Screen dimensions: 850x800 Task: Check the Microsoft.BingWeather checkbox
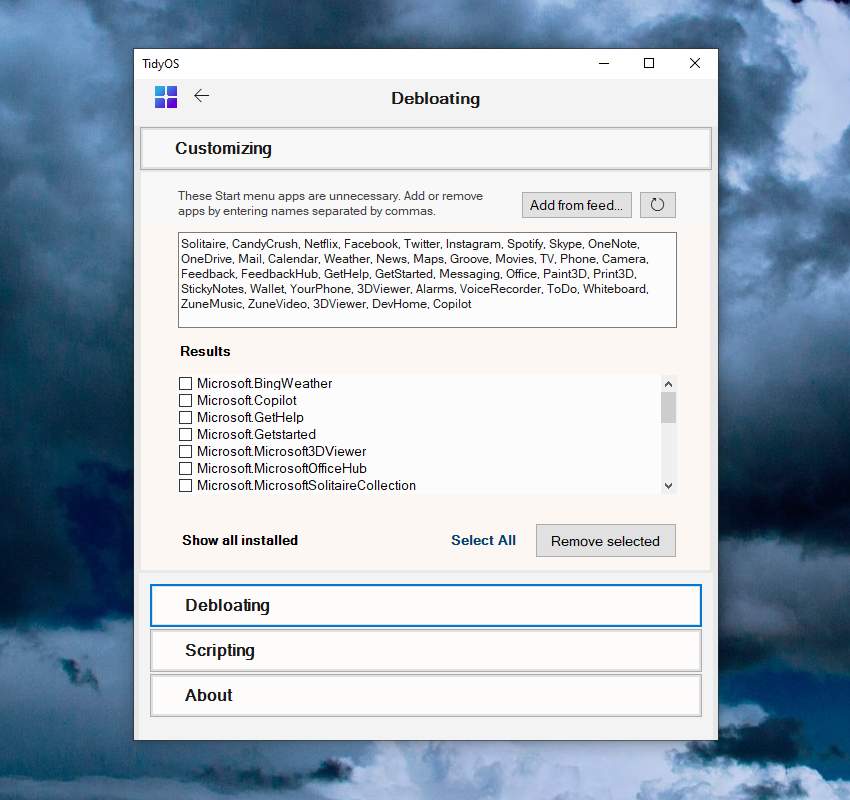tap(185, 383)
